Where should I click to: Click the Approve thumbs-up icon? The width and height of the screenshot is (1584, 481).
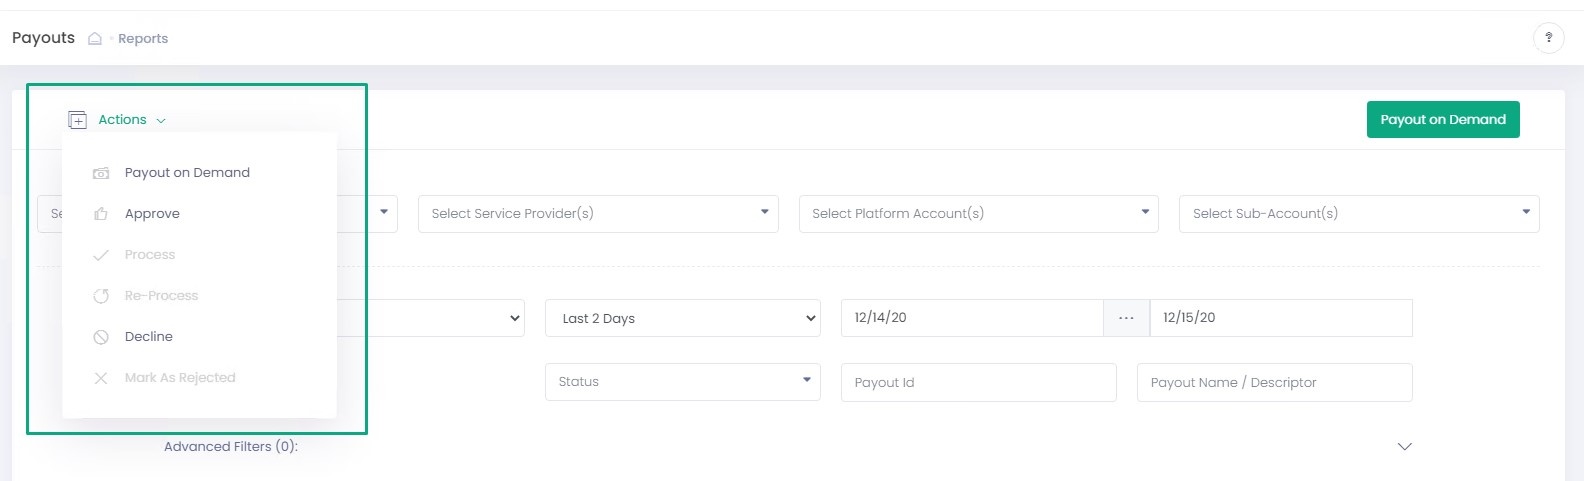click(101, 214)
